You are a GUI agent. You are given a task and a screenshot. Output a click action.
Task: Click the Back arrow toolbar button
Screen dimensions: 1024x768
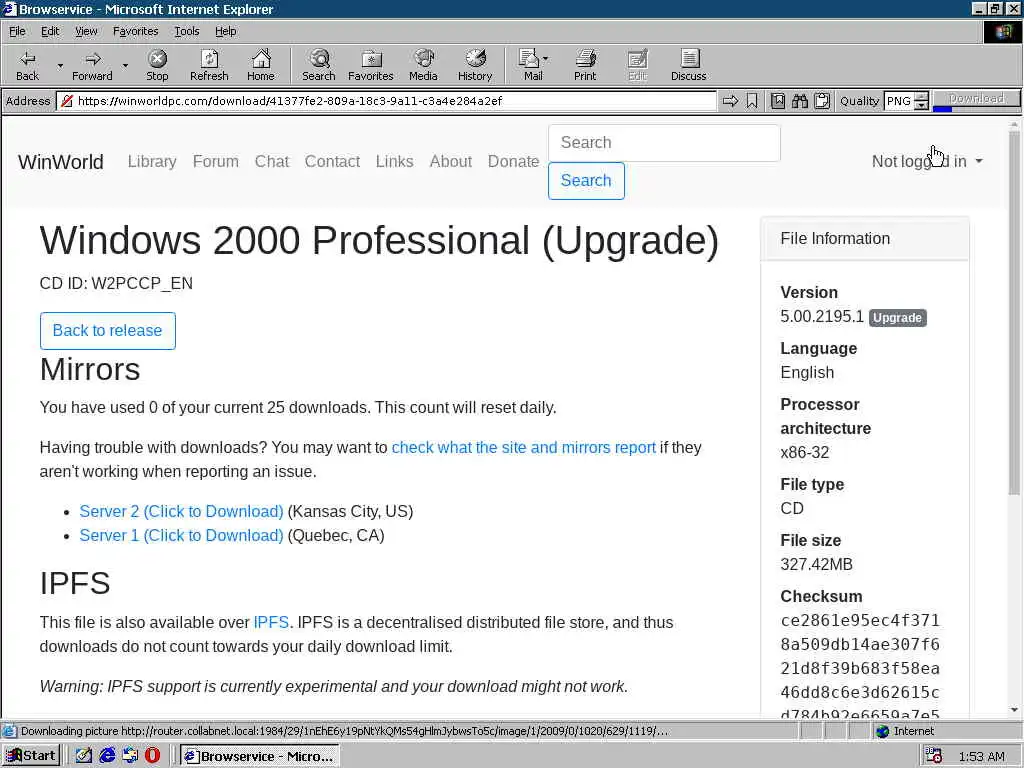[x=27, y=65]
